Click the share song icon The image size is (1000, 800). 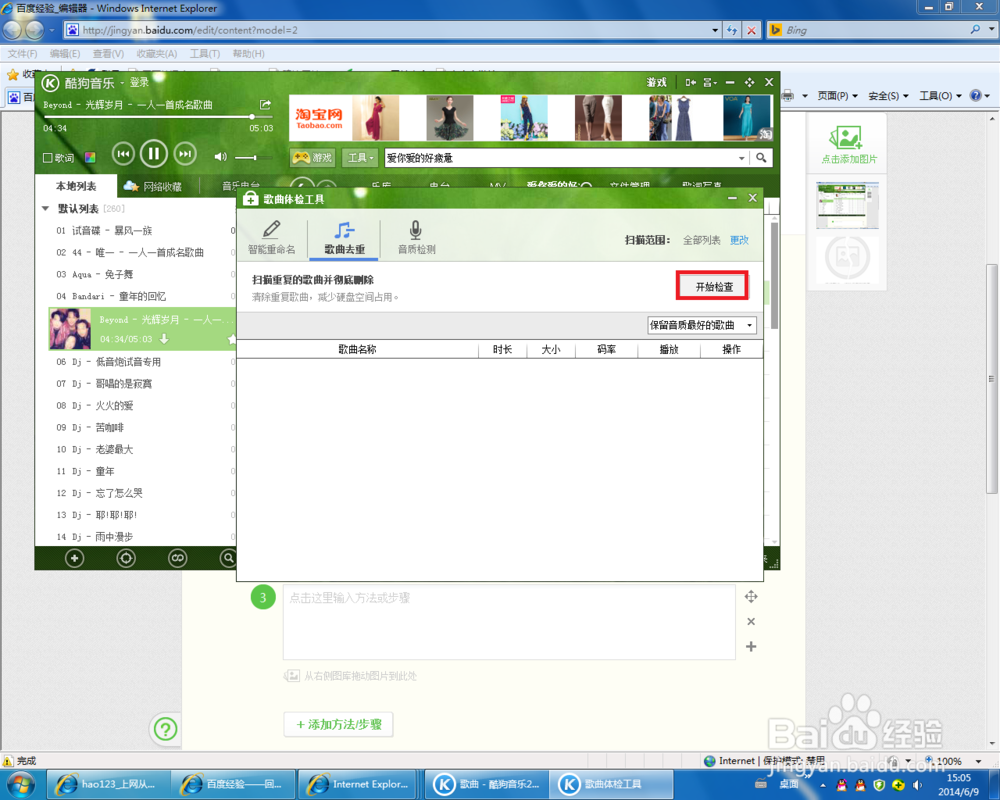coord(265,104)
